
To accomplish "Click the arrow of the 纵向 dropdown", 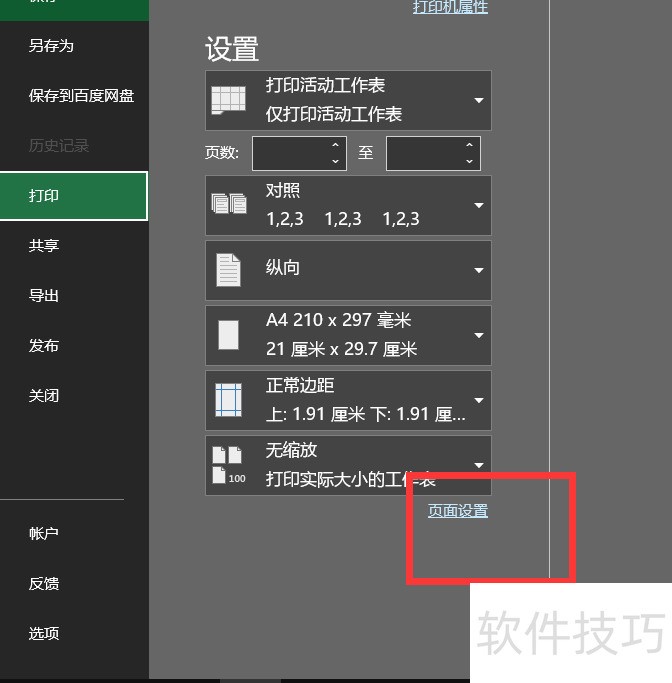I will point(479,270).
